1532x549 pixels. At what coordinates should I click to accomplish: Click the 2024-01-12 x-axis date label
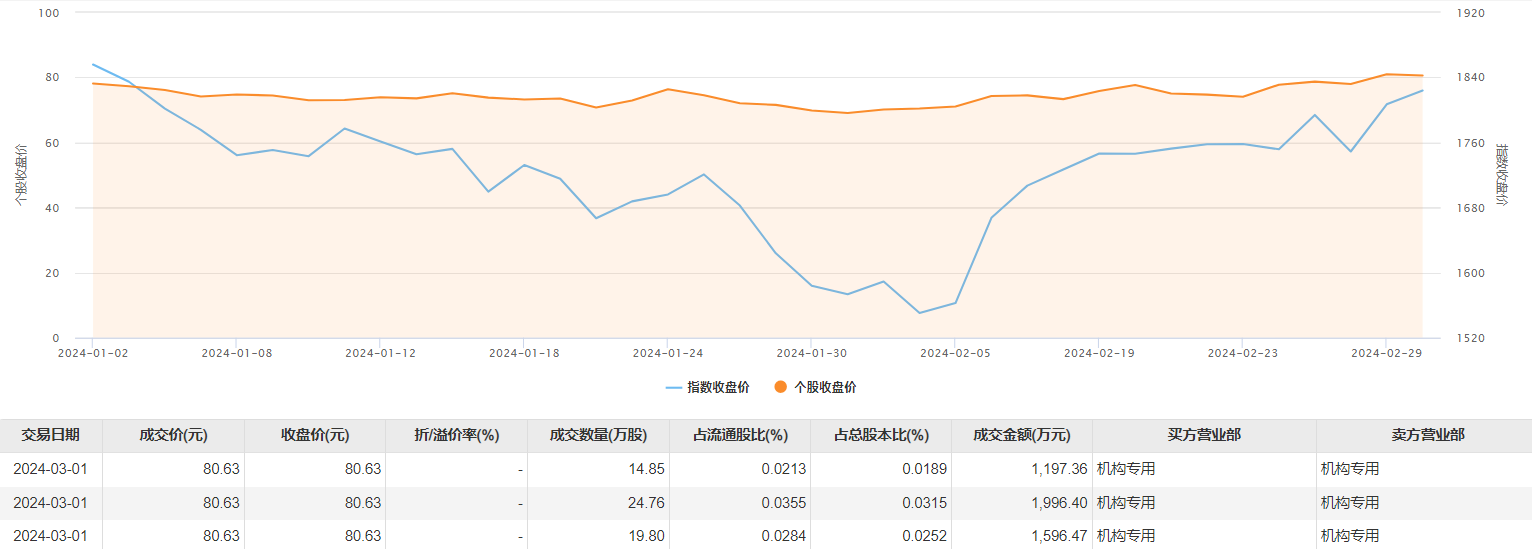(x=379, y=353)
